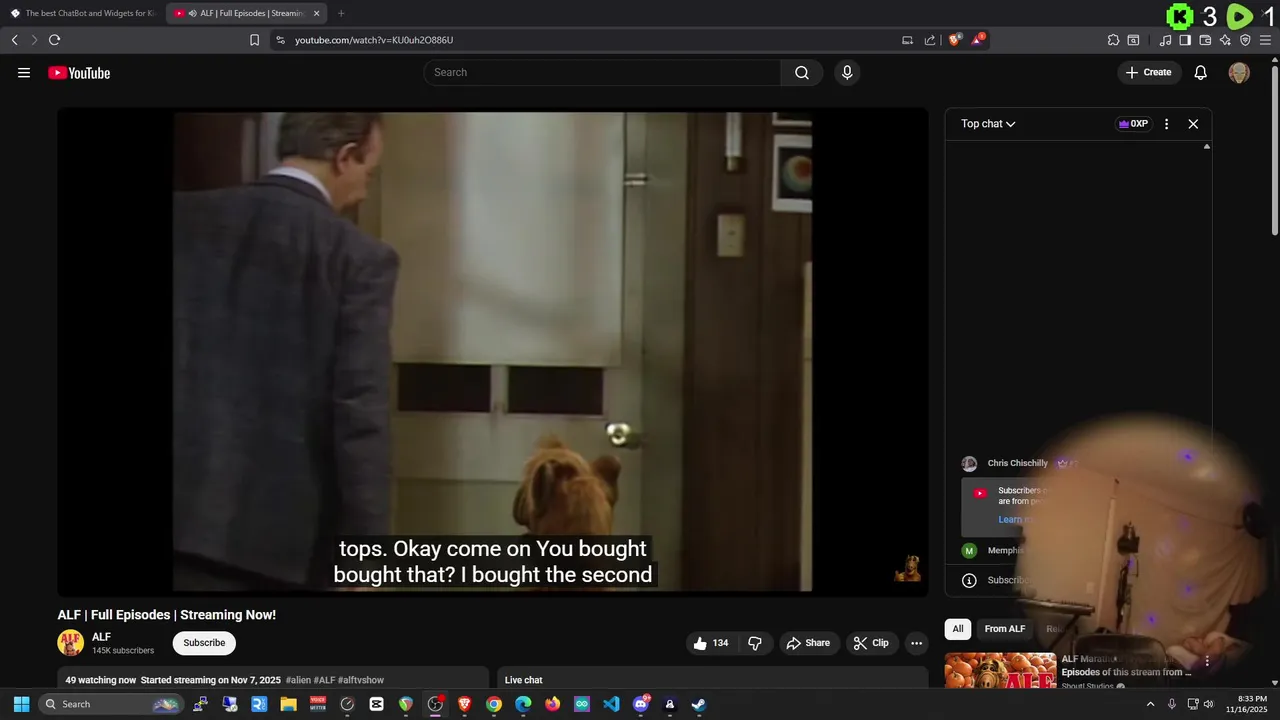Click the search magnifier button
Image resolution: width=1280 pixels, height=720 pixels.
[x=802, y=72]
